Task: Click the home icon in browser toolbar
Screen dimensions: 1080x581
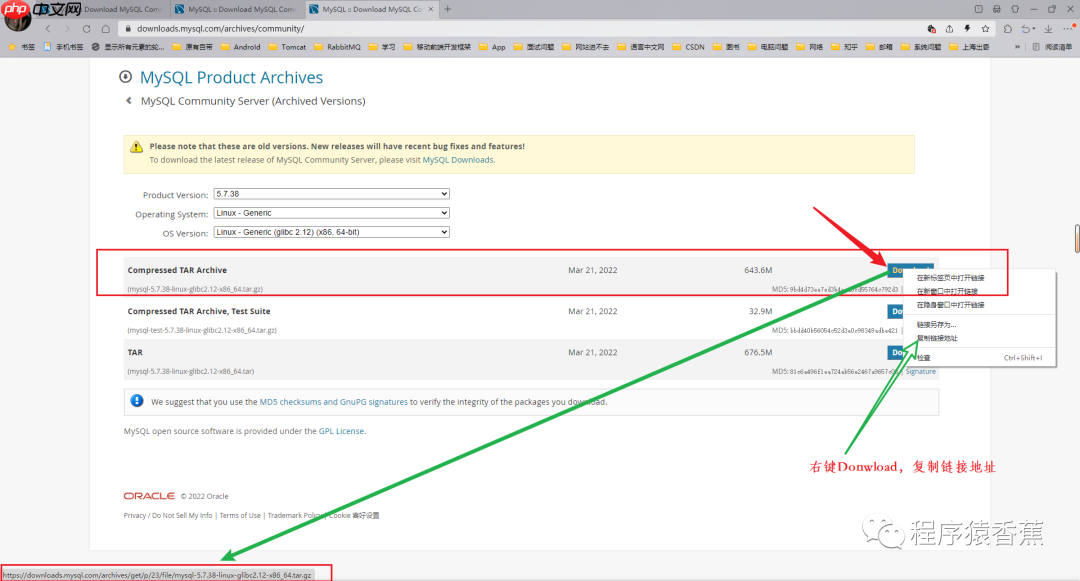Action: click(x=105, y=29)
